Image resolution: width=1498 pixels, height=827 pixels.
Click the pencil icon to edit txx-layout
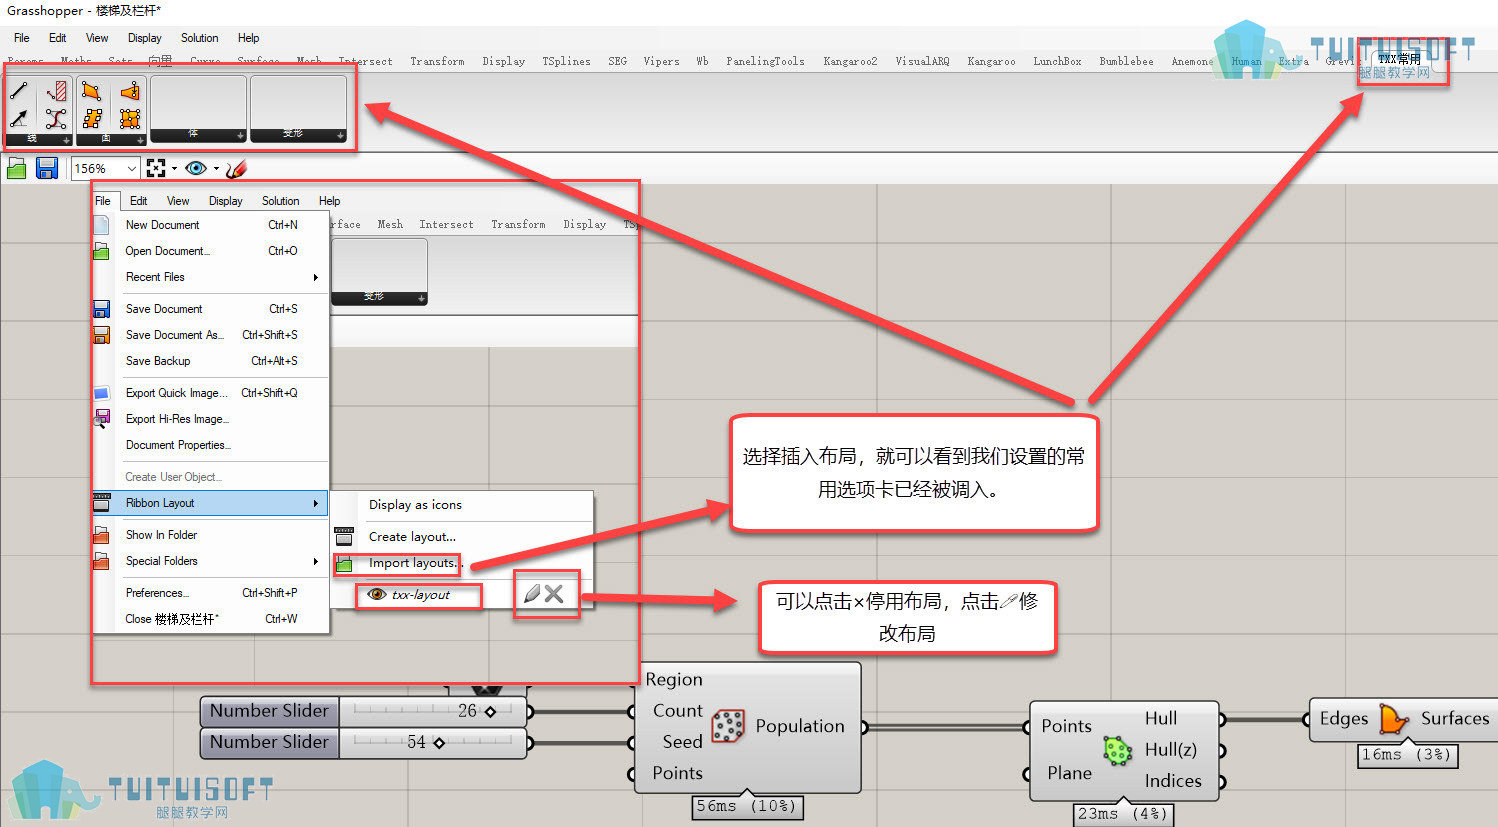(532, 594)
